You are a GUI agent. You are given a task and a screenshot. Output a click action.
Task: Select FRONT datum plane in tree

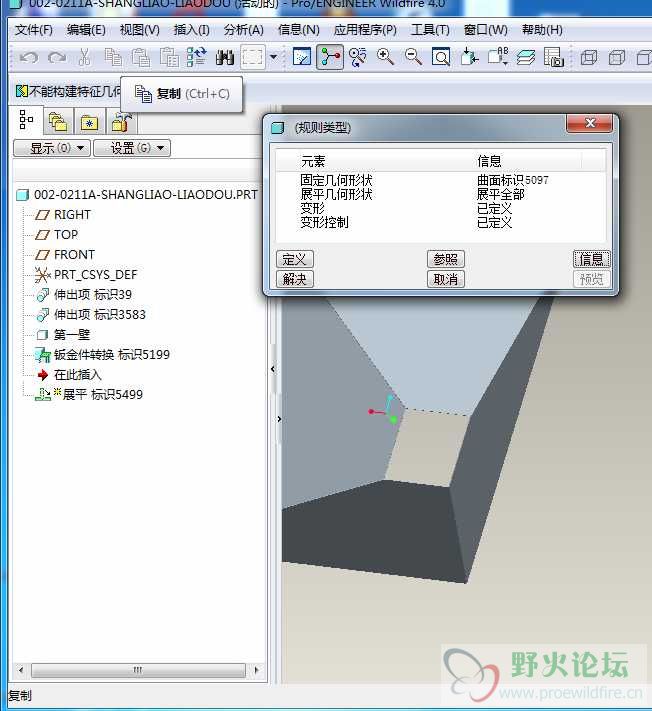point(65,254)
